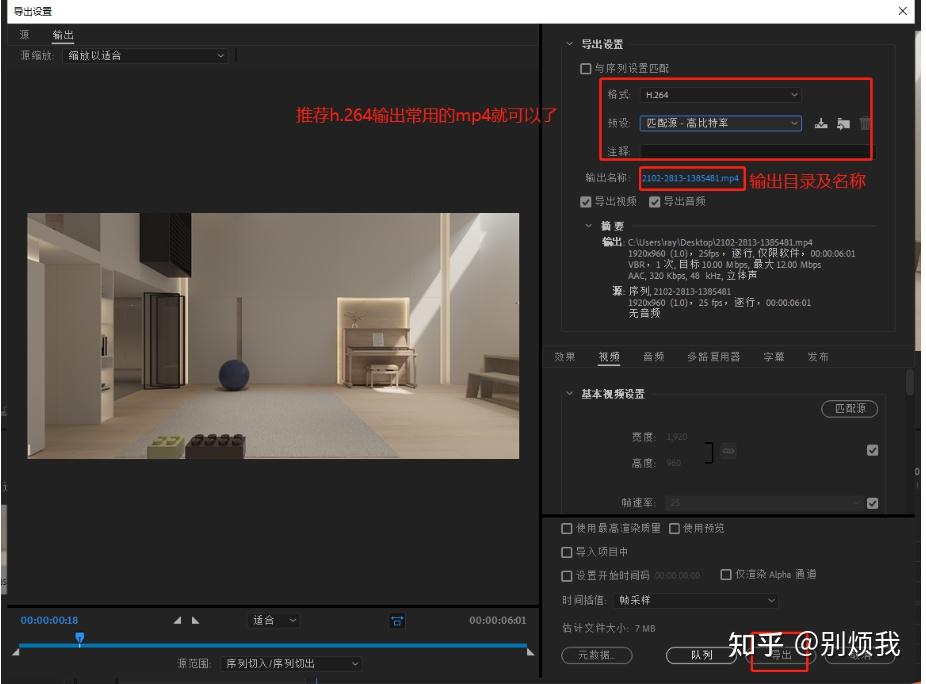Uncheck the 导出视频 checkbox
This screenshot has width=926, height=684.
point(586,202)
